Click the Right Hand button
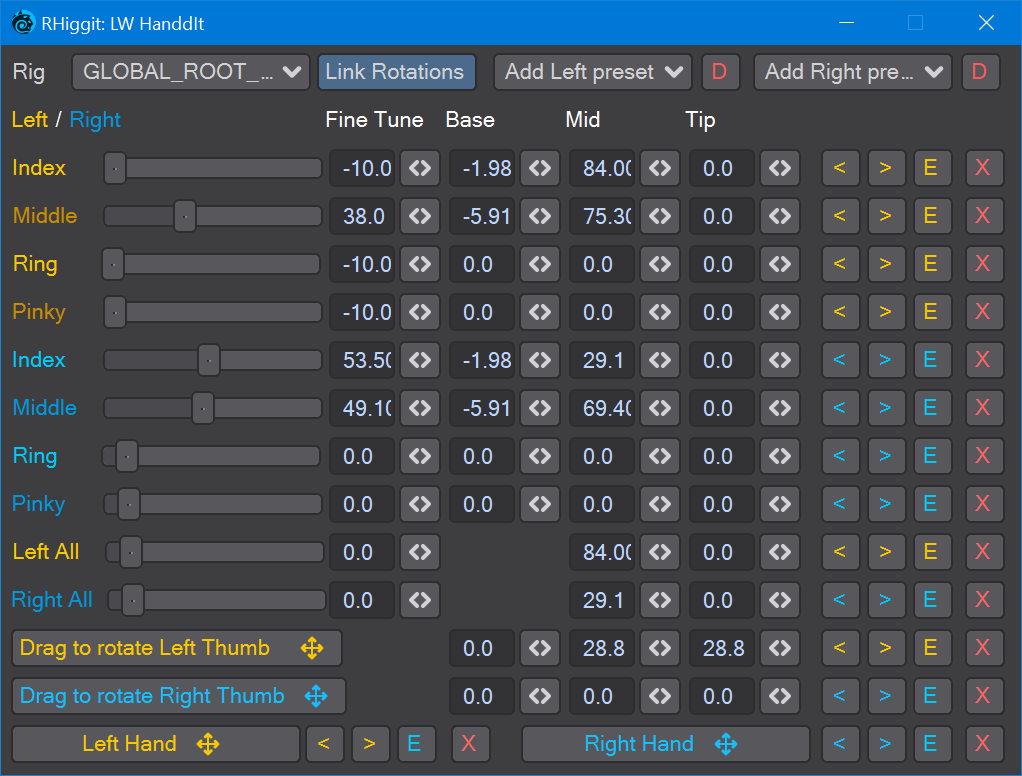Screen dimensions: 1022x776 pyautogui.click(x=665, y=744)
